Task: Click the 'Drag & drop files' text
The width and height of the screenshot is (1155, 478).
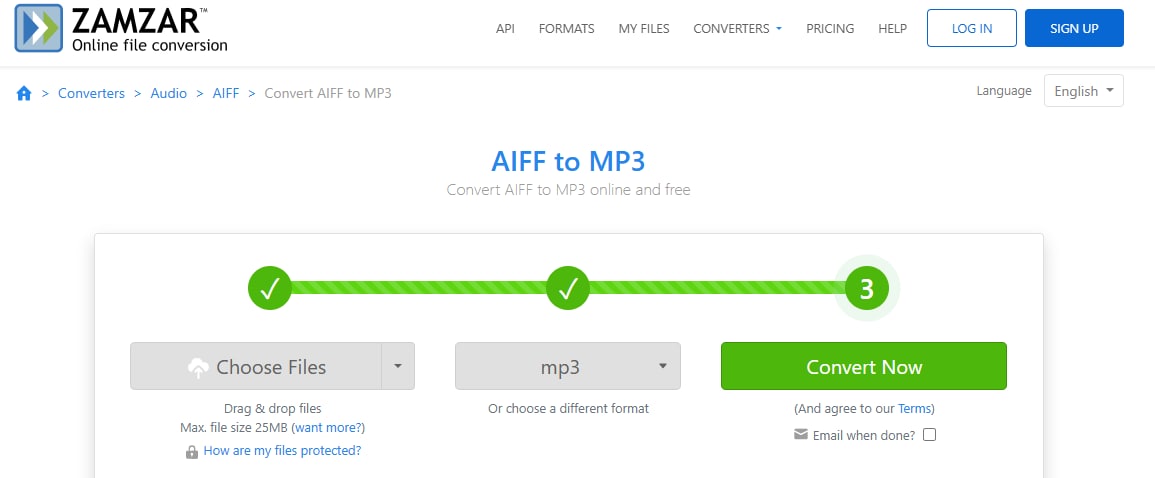Action: pyautogui.click(x=273, y=408)
